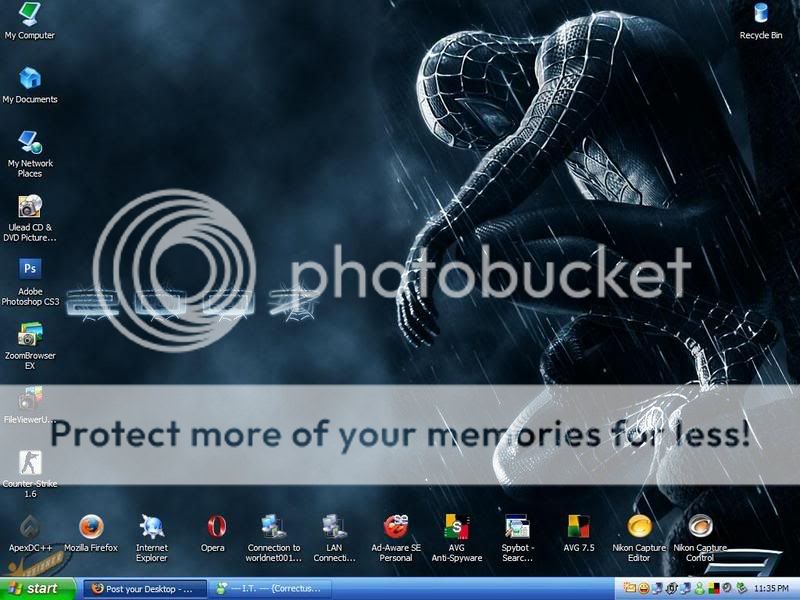Image resolution: width=800 pixels, height=600 pixels.
Task: Select the LAN Connection shortcut icon
Action: [334, 538]
